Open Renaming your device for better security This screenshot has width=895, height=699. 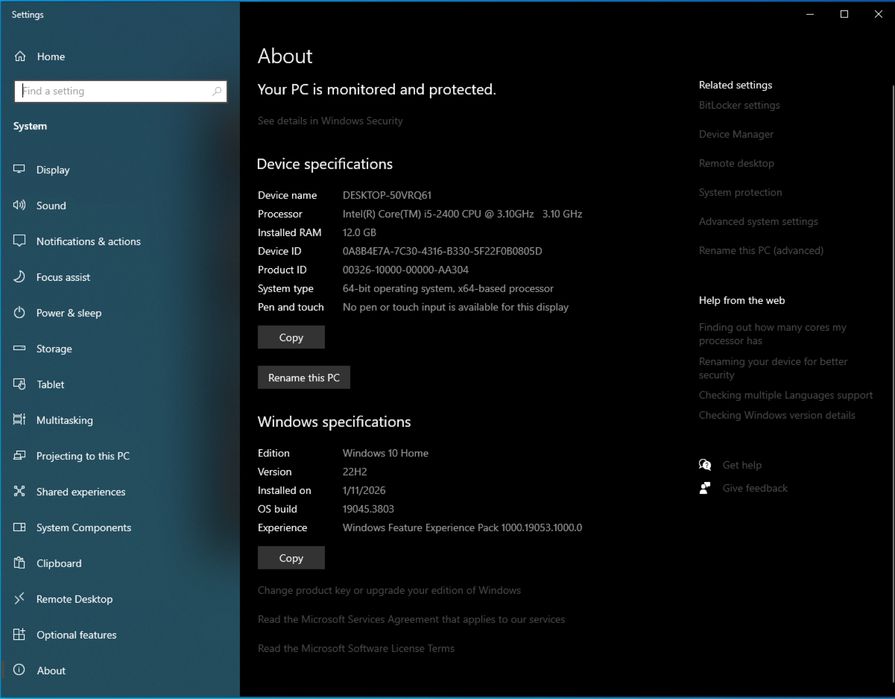click(773, 368)
